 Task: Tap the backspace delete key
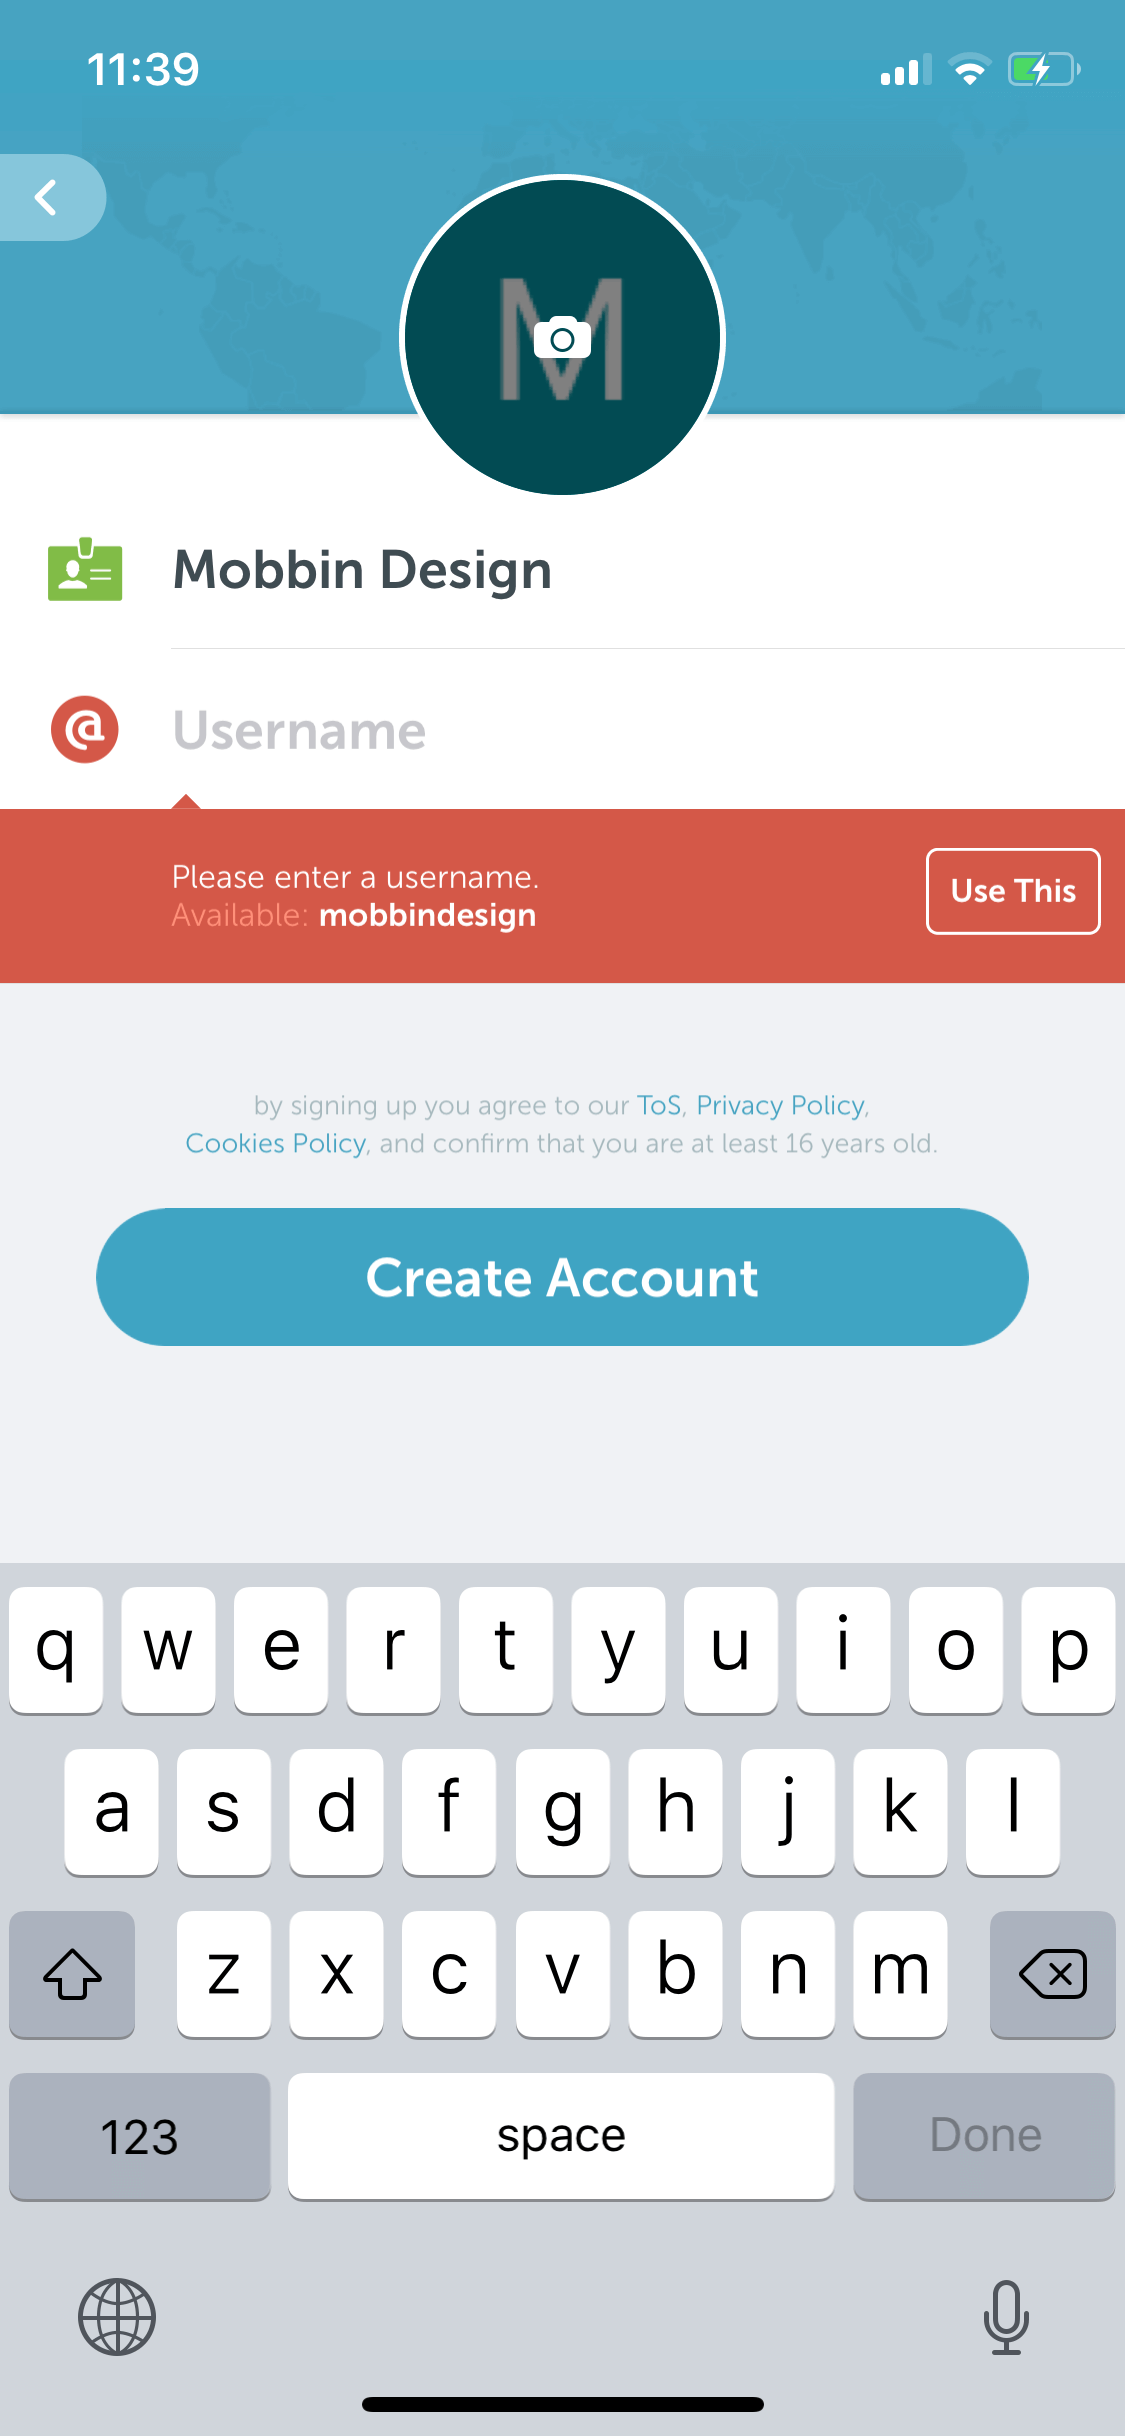pyautogui.click(x=1052, y=1974)
